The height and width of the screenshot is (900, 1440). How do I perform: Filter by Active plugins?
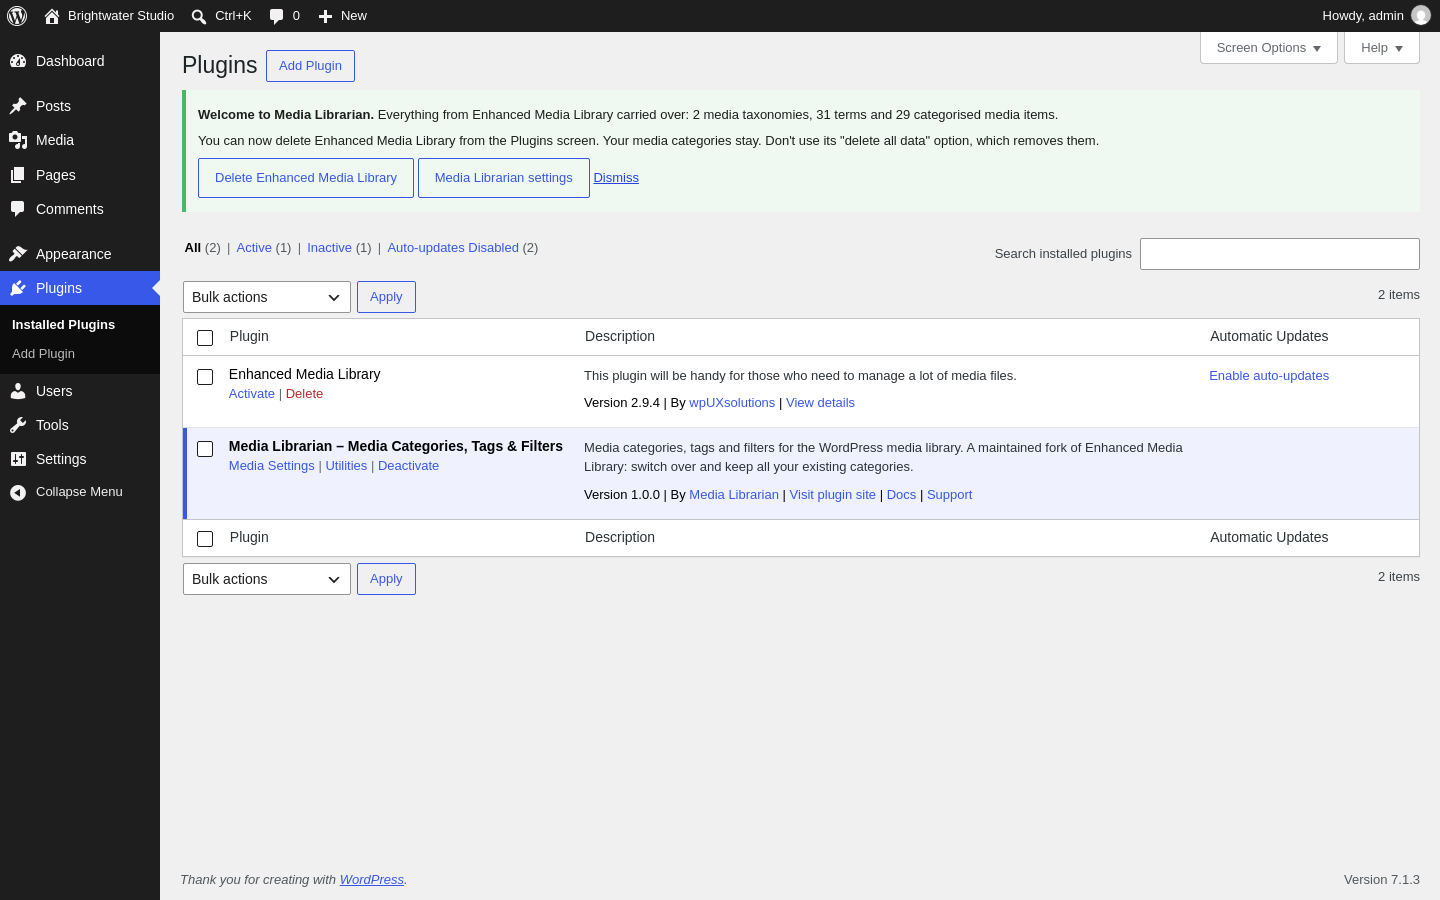[x=254, y=248]
